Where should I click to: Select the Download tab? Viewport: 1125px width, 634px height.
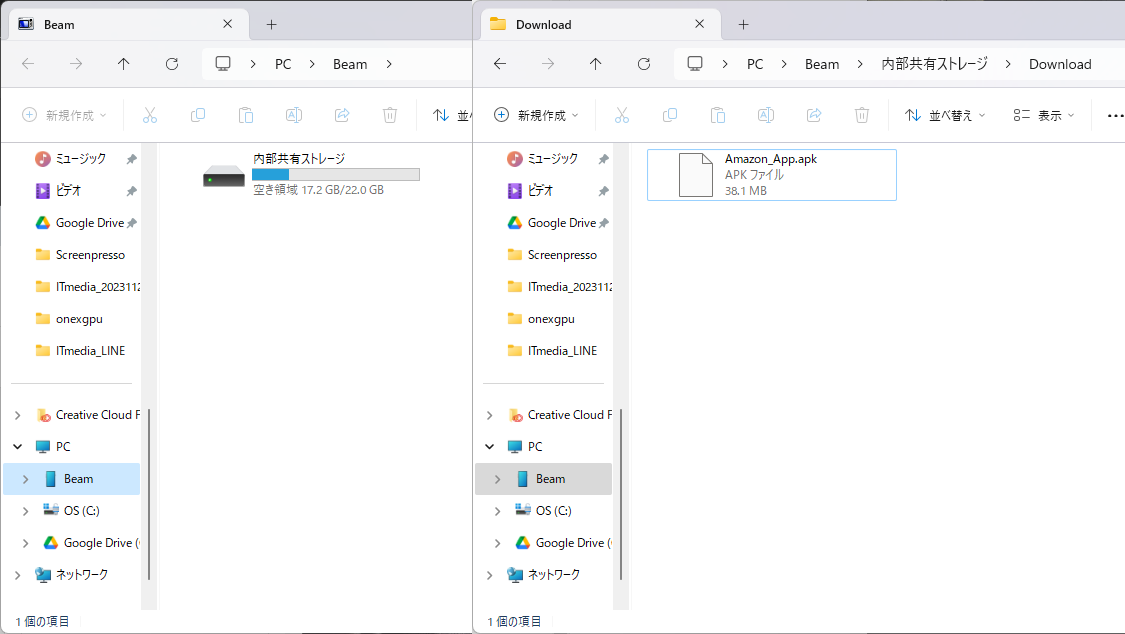[x=601, y=24]
